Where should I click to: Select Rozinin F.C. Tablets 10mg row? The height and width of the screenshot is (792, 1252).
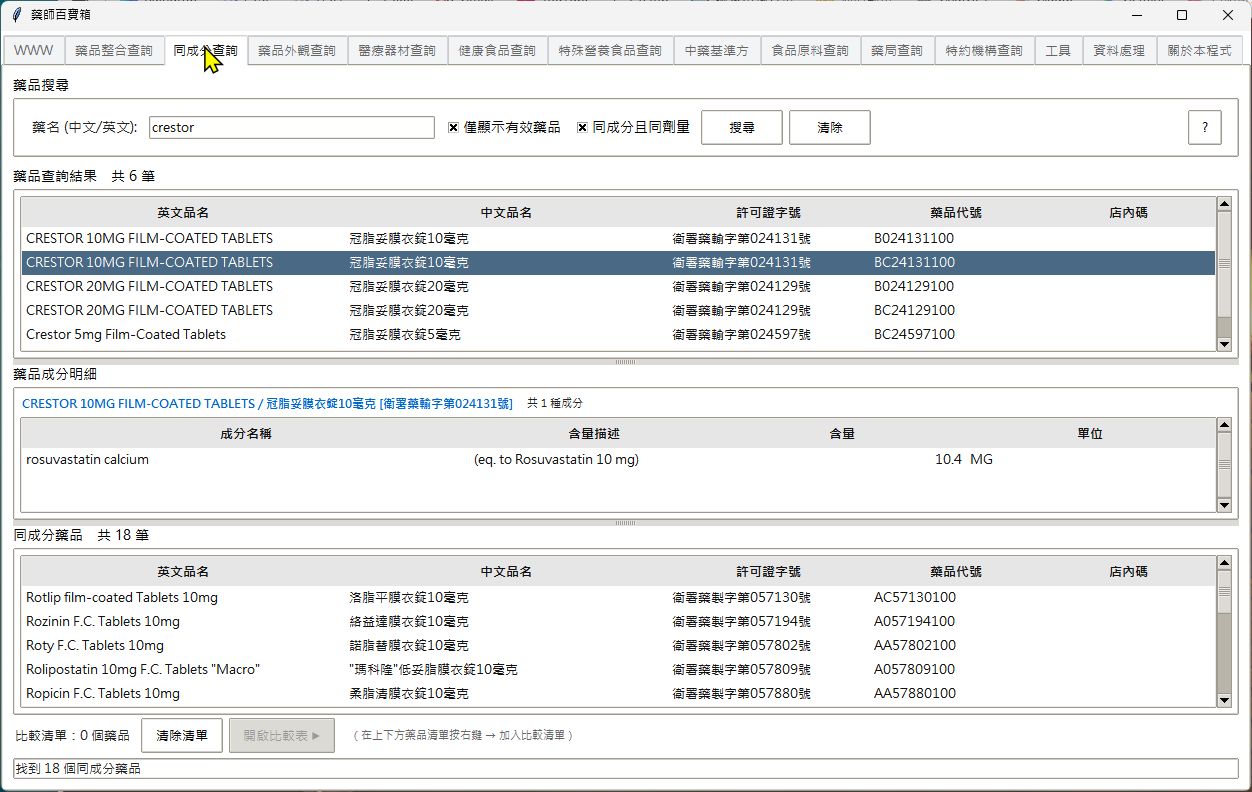pos(618,621)
